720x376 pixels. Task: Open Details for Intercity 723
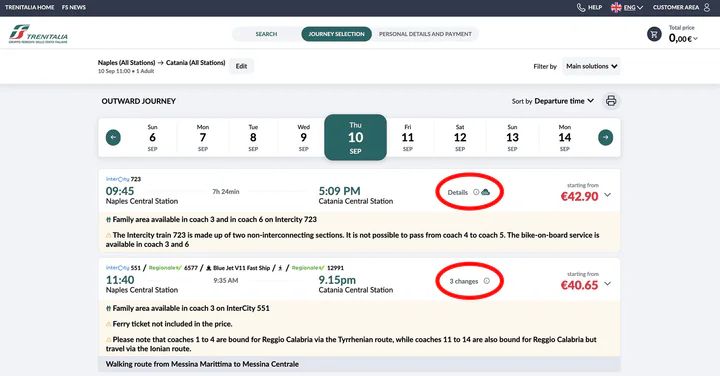[458, 192]
